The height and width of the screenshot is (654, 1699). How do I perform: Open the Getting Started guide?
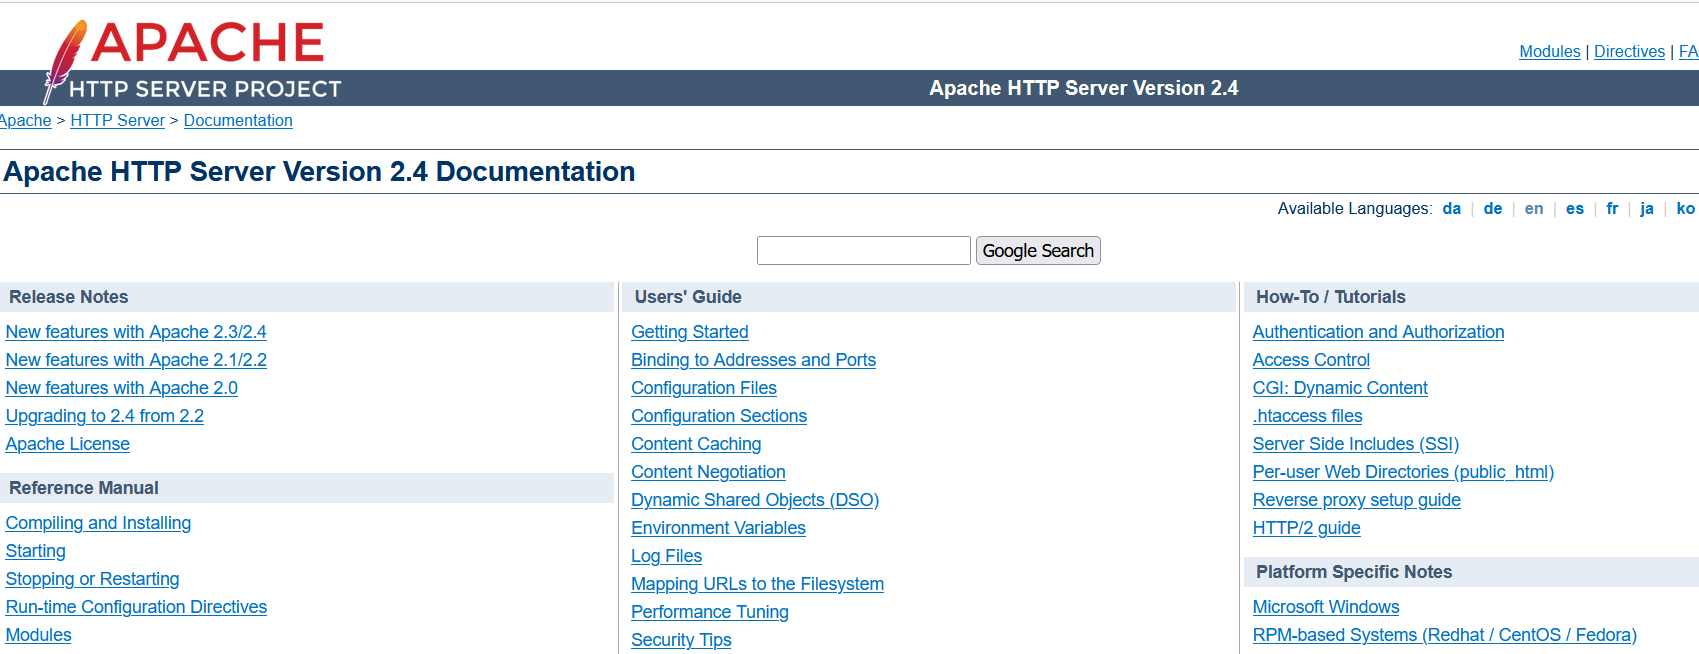tap(690, 332)
